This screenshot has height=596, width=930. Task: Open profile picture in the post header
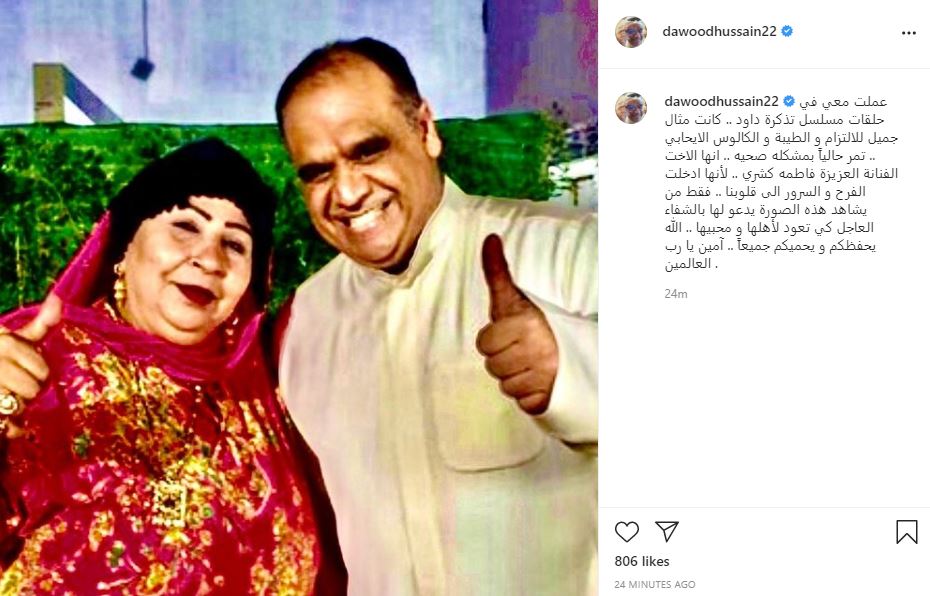(631, 32)
